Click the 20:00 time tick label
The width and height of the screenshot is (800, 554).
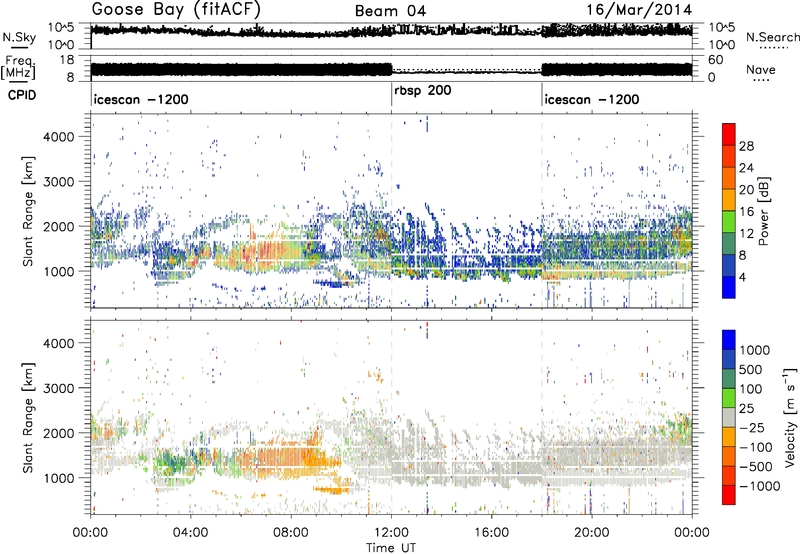[591, 533]
